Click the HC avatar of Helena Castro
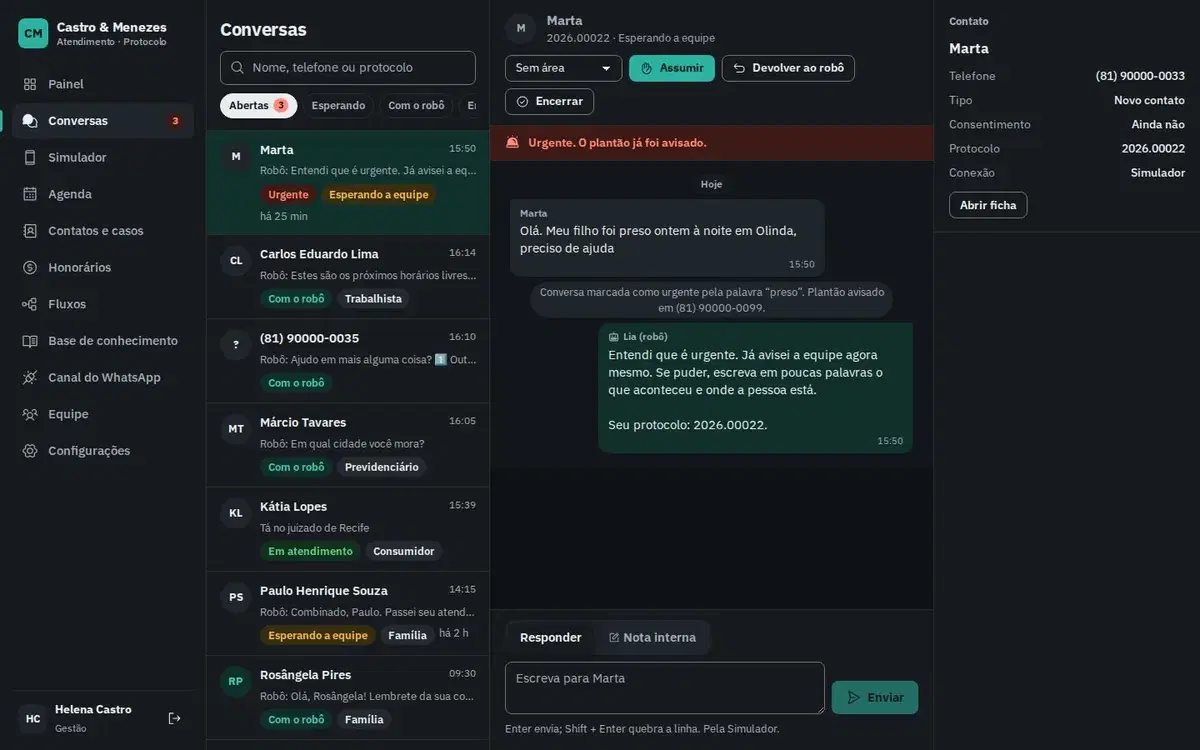Screen dimensions: 1200x750 33,719
